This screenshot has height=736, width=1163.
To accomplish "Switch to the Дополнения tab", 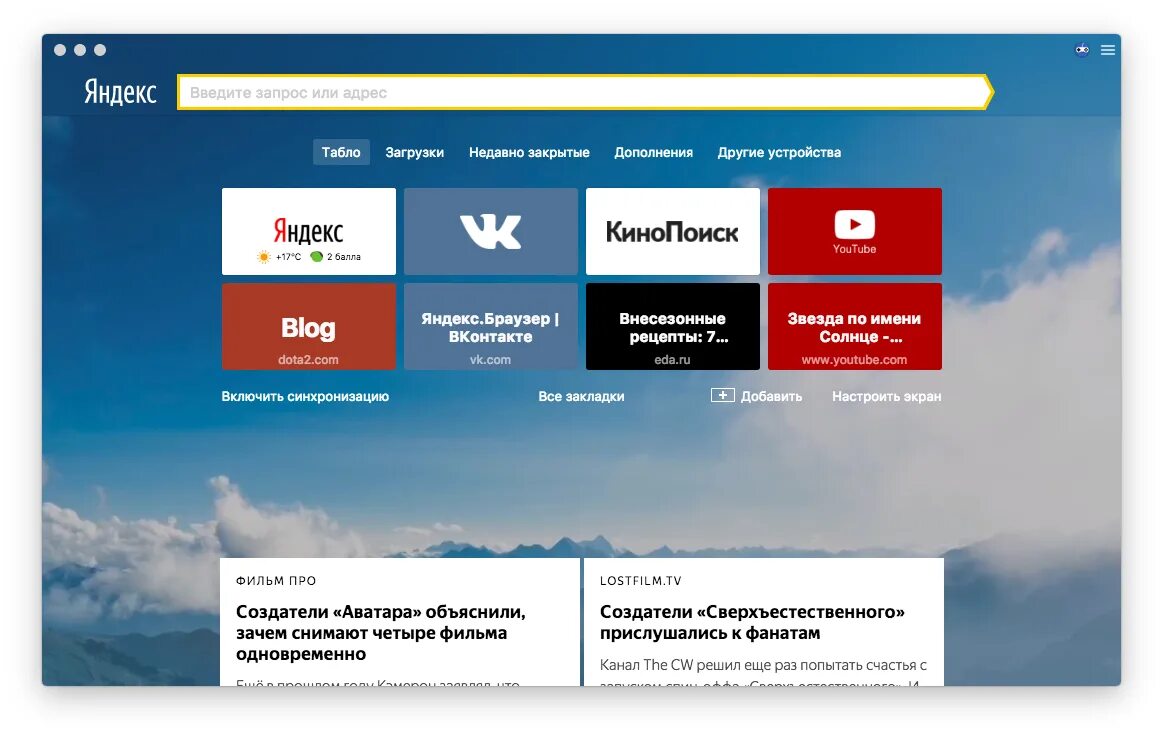I will pos(653,152).
